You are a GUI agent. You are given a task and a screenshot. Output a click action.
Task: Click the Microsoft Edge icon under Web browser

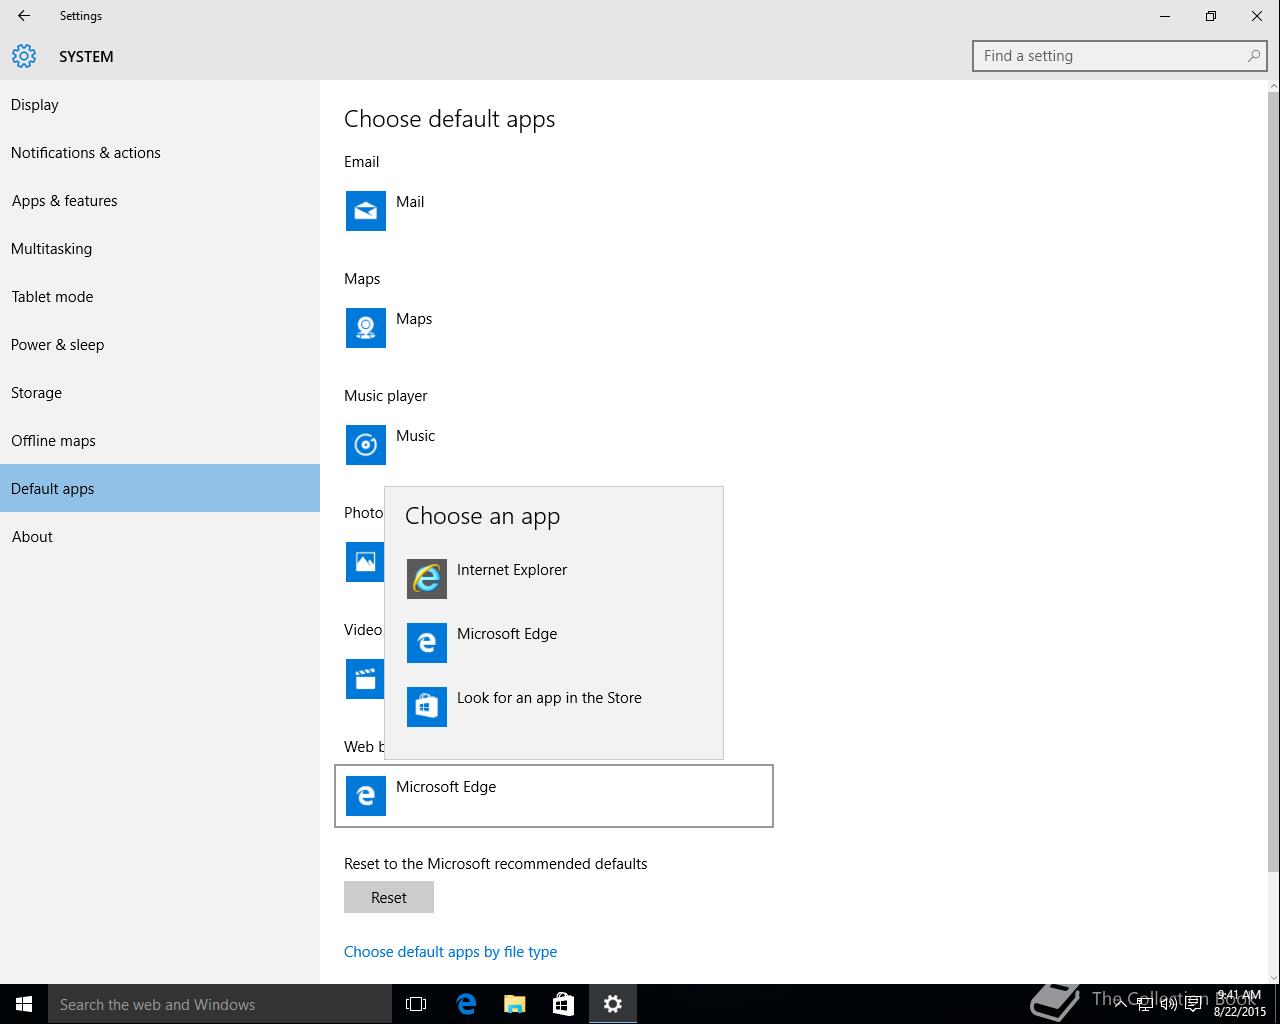pyautogui.click(x=366, y=796)
